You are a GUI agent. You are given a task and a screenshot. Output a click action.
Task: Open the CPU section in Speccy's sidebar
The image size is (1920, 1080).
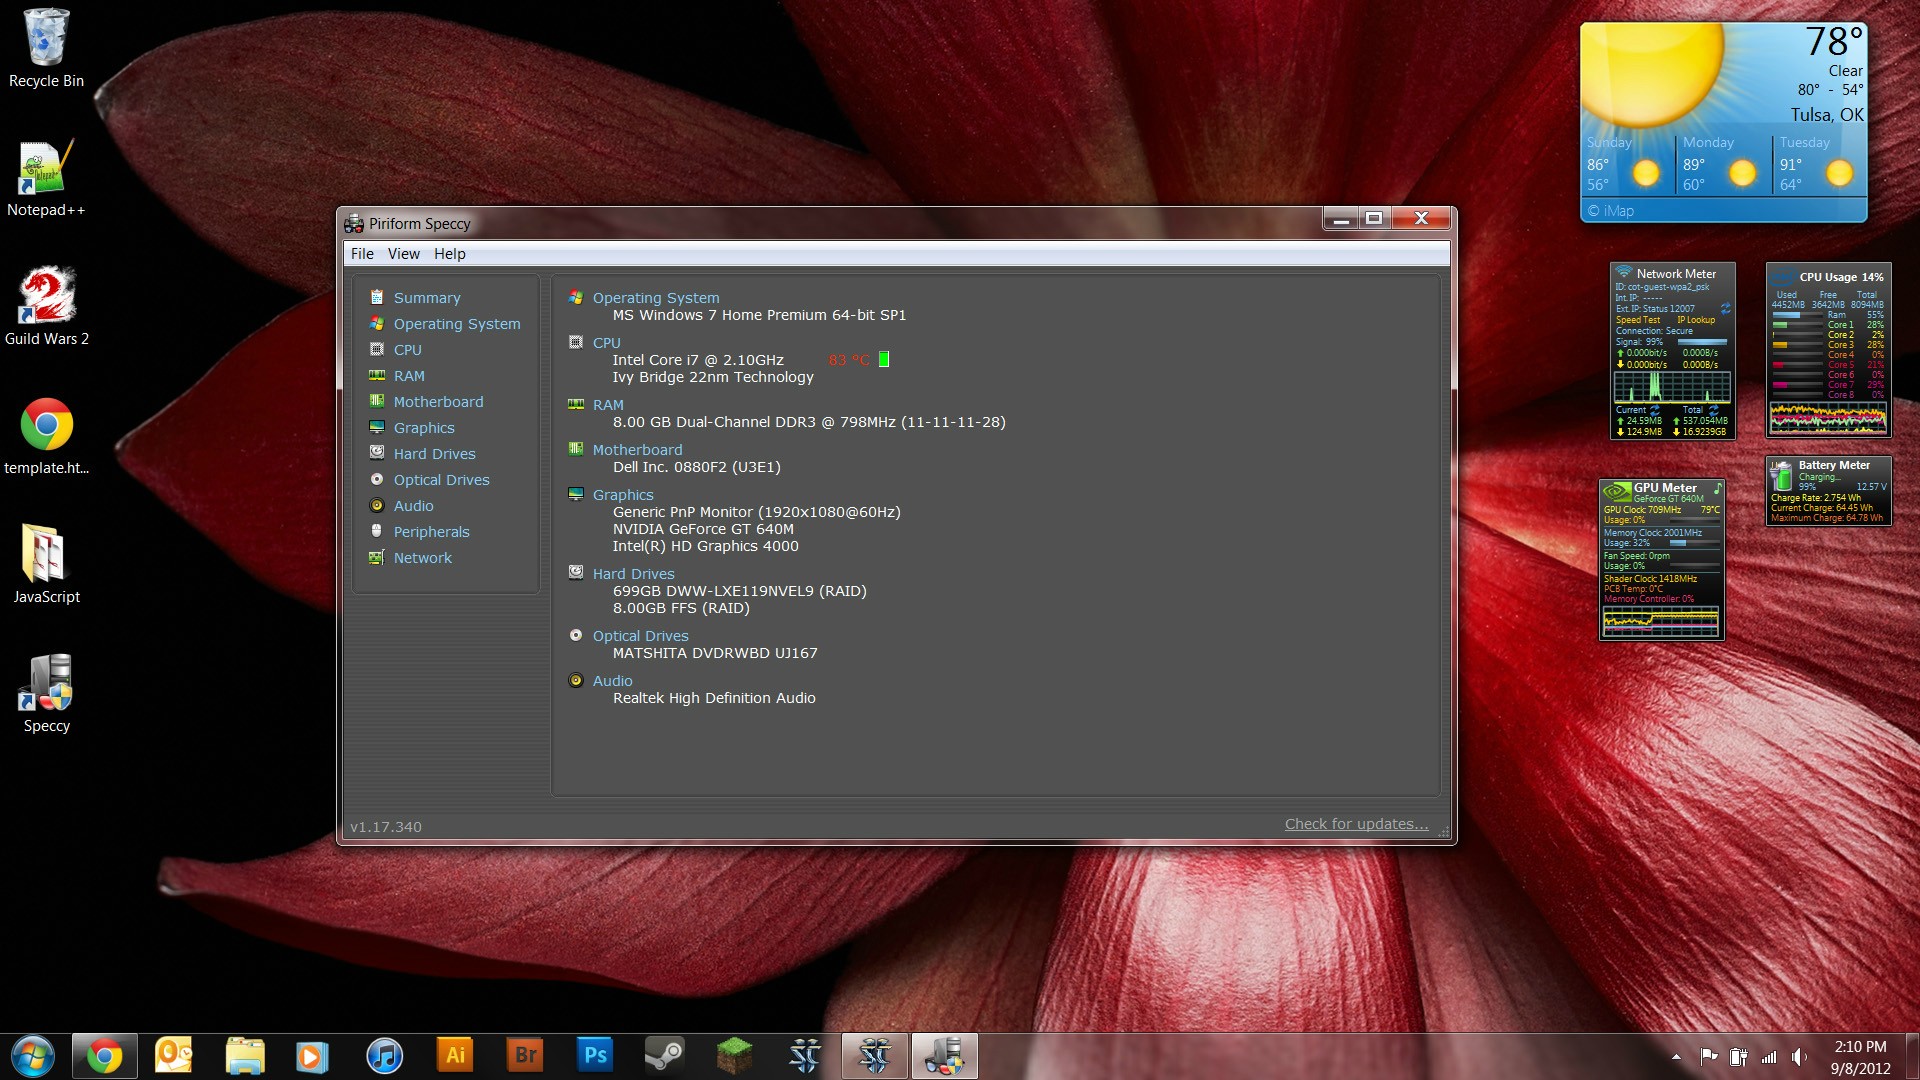point(407,350)
